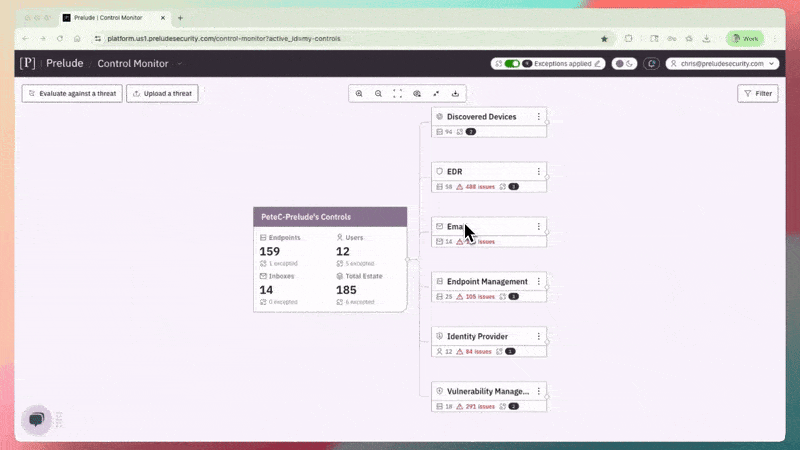Image resolution: width=800 pixels, height=450 pixels.
Task: Click the PeteC-Prelude's Controls card header
Action: click(330, 217)
